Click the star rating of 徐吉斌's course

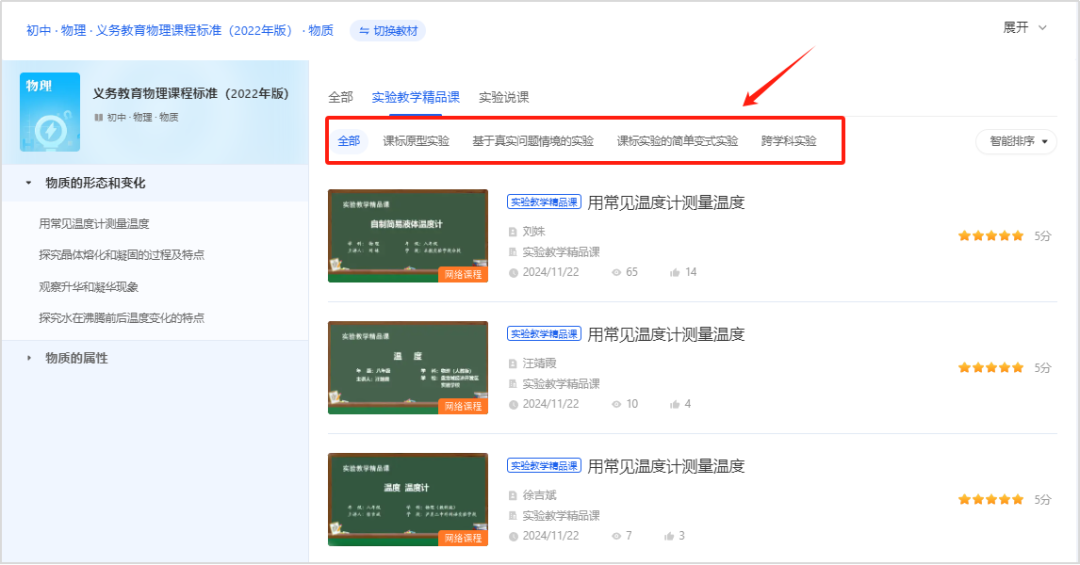[990, 499]
